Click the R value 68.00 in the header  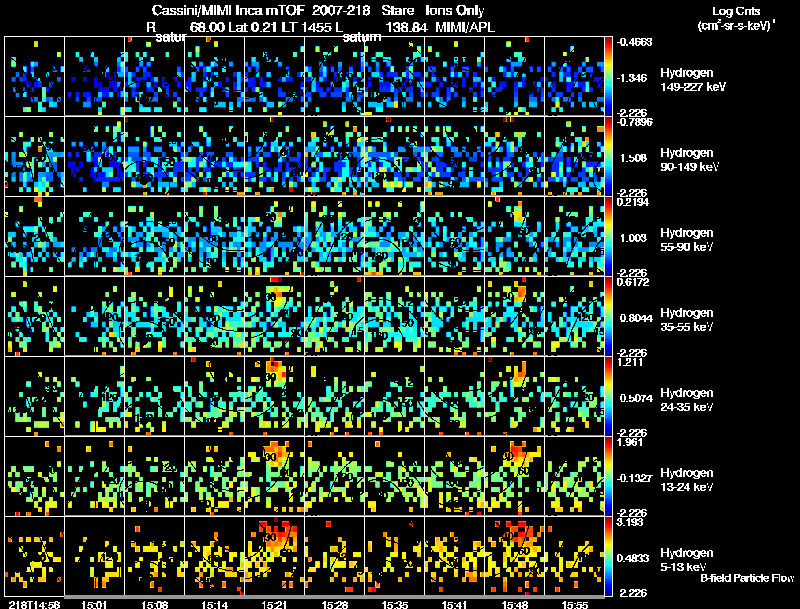click(x=207, y=28)
